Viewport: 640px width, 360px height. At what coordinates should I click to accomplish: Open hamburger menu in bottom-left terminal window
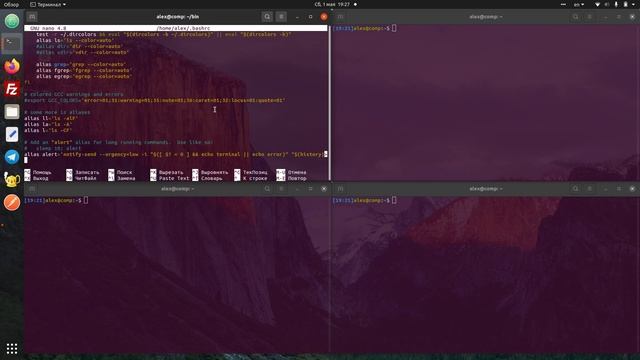pyautogui.click(x=281, y=189)
